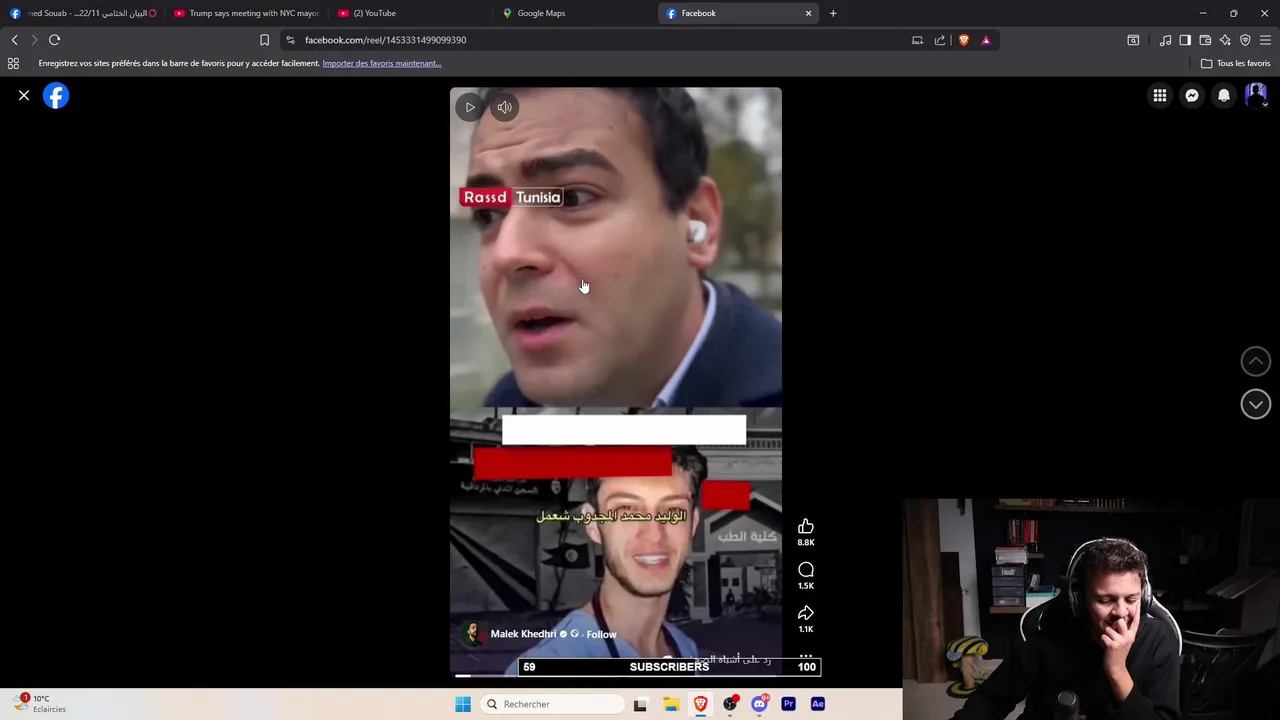The height and width of the screenshot is (720, 1280).
Task: Open the account profile menu
Action: click(1256, 95)
